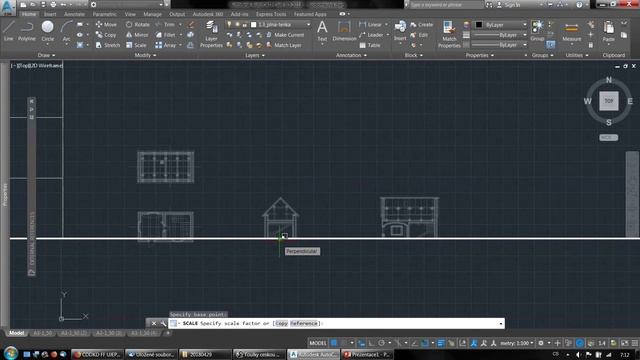
Task: Activate the Rotate command
Action: pos(138,24)
